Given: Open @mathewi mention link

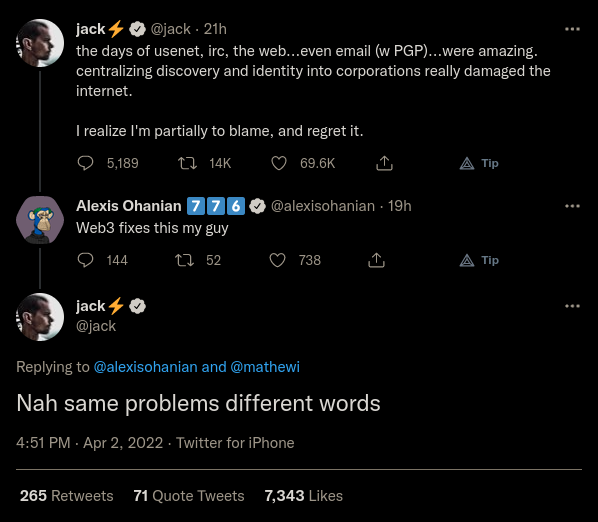Looking at the screenshot, I should 265,367.
